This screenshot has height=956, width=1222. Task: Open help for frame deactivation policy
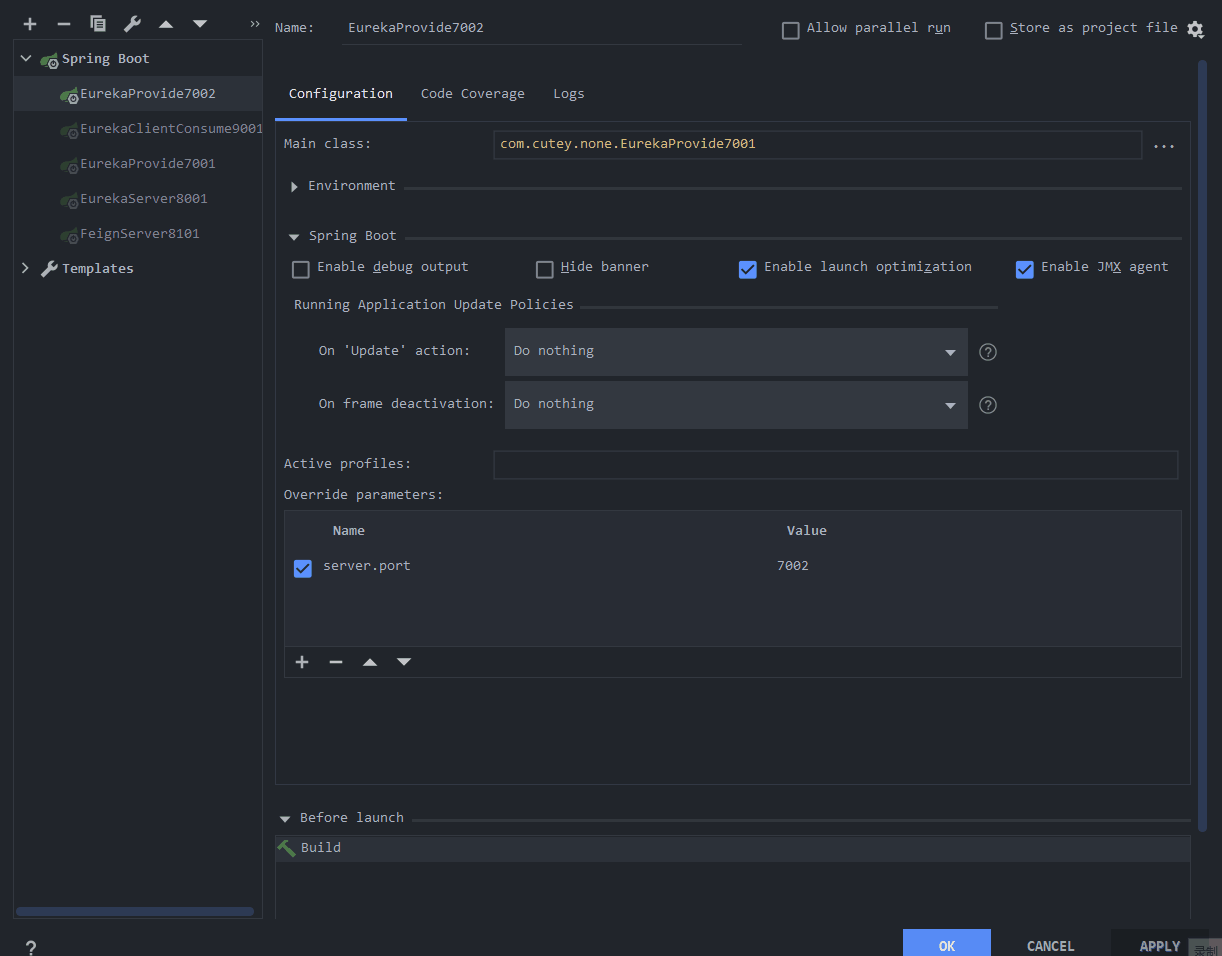click(988, 405)
